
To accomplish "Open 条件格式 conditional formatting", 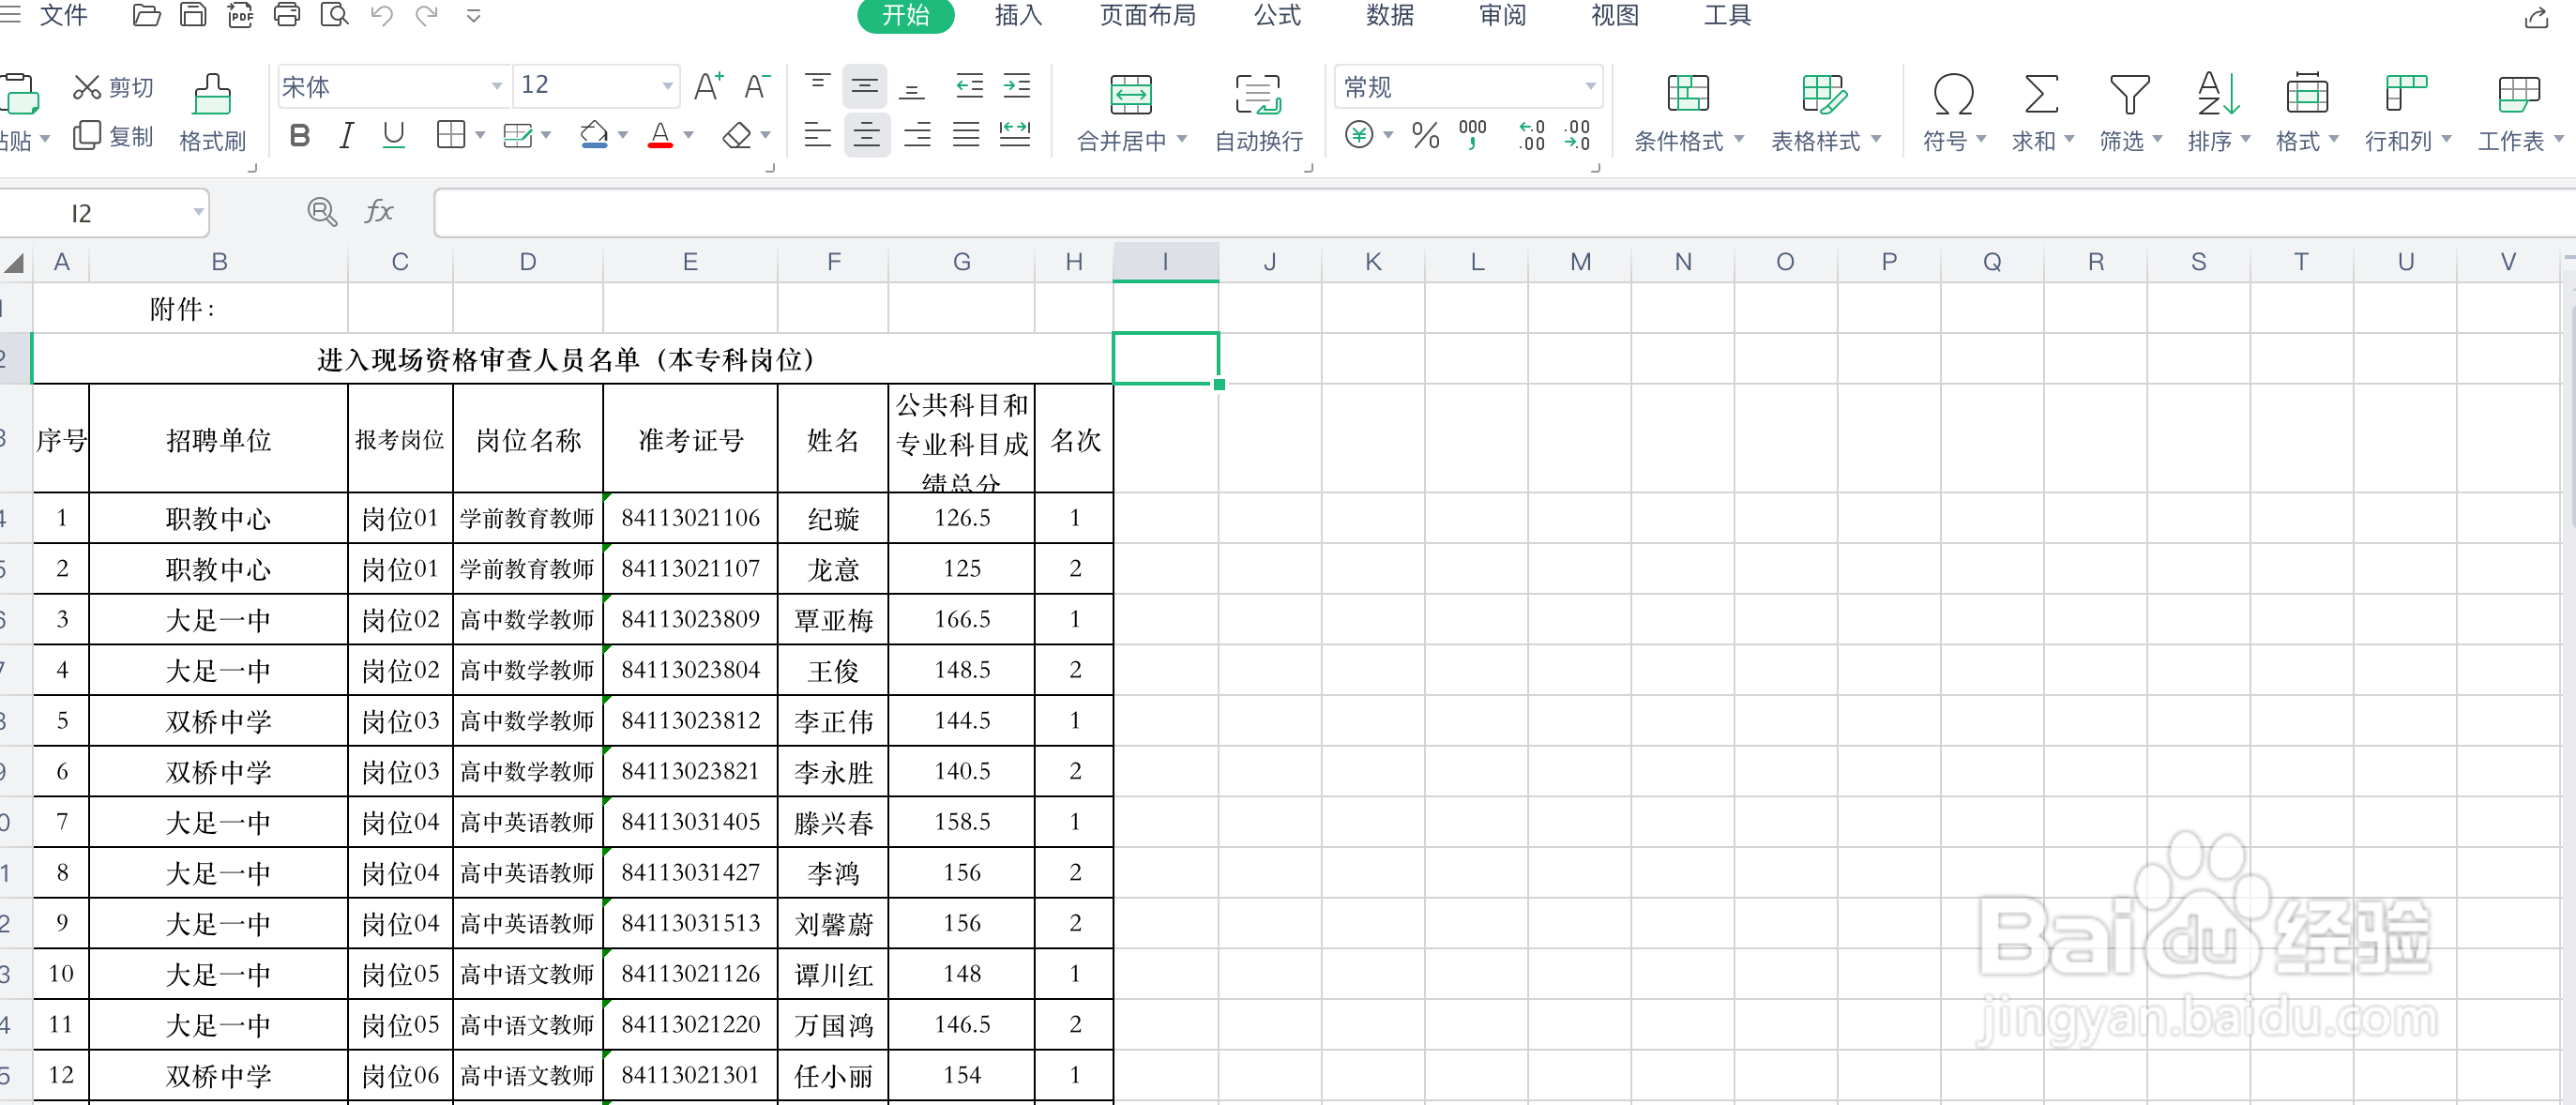I will tap(1688, 112).
